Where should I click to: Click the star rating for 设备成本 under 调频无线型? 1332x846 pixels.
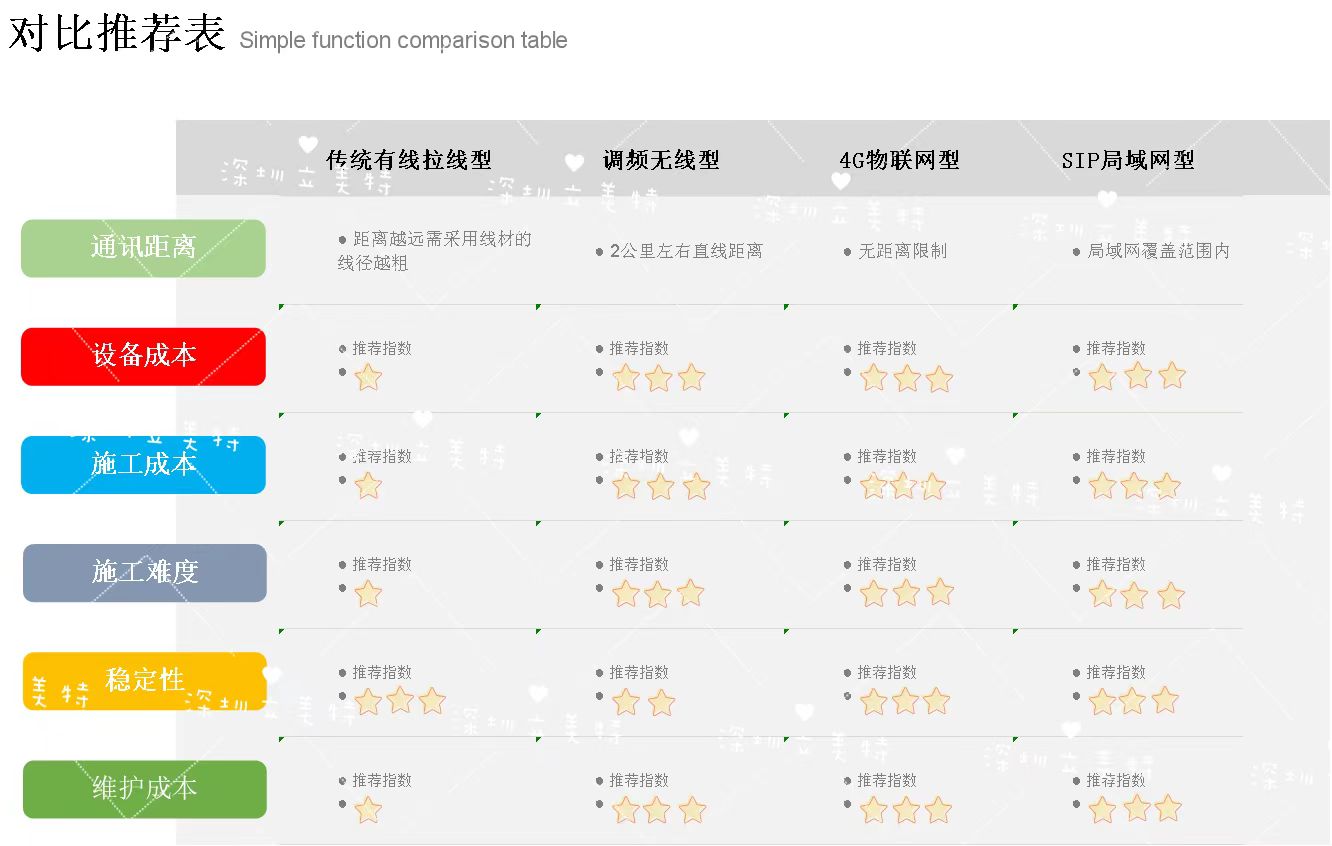pos(659,377)
